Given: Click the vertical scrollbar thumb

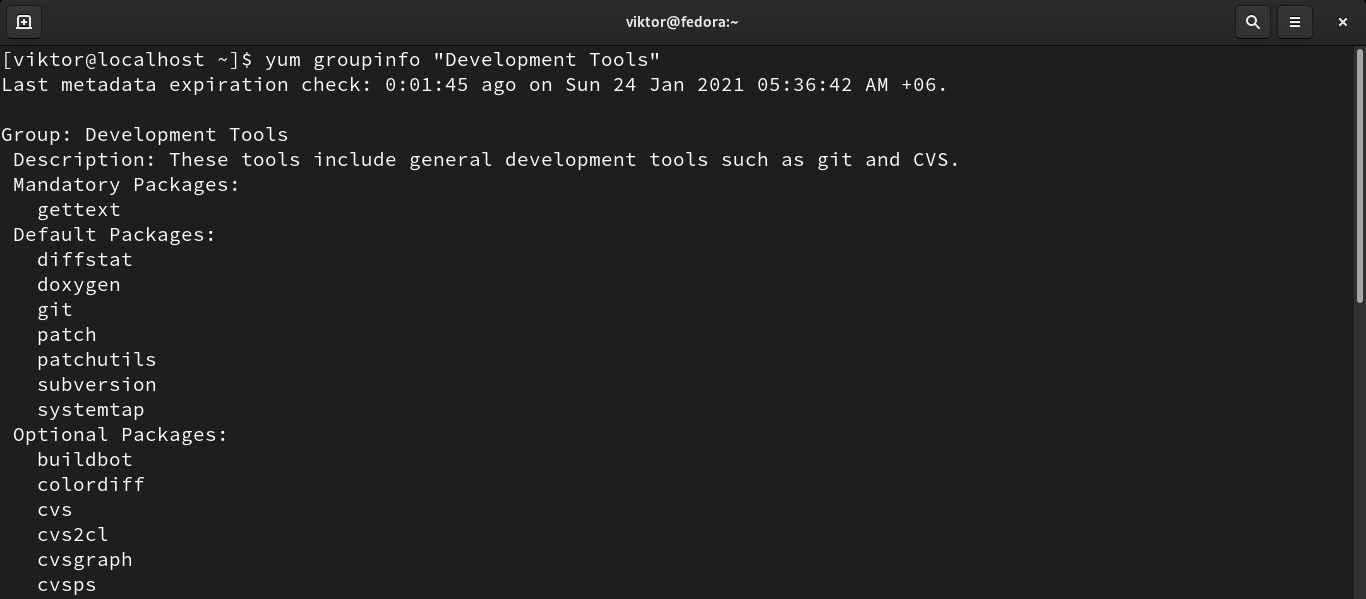Looking at the screenshot, I should 1359,175.
